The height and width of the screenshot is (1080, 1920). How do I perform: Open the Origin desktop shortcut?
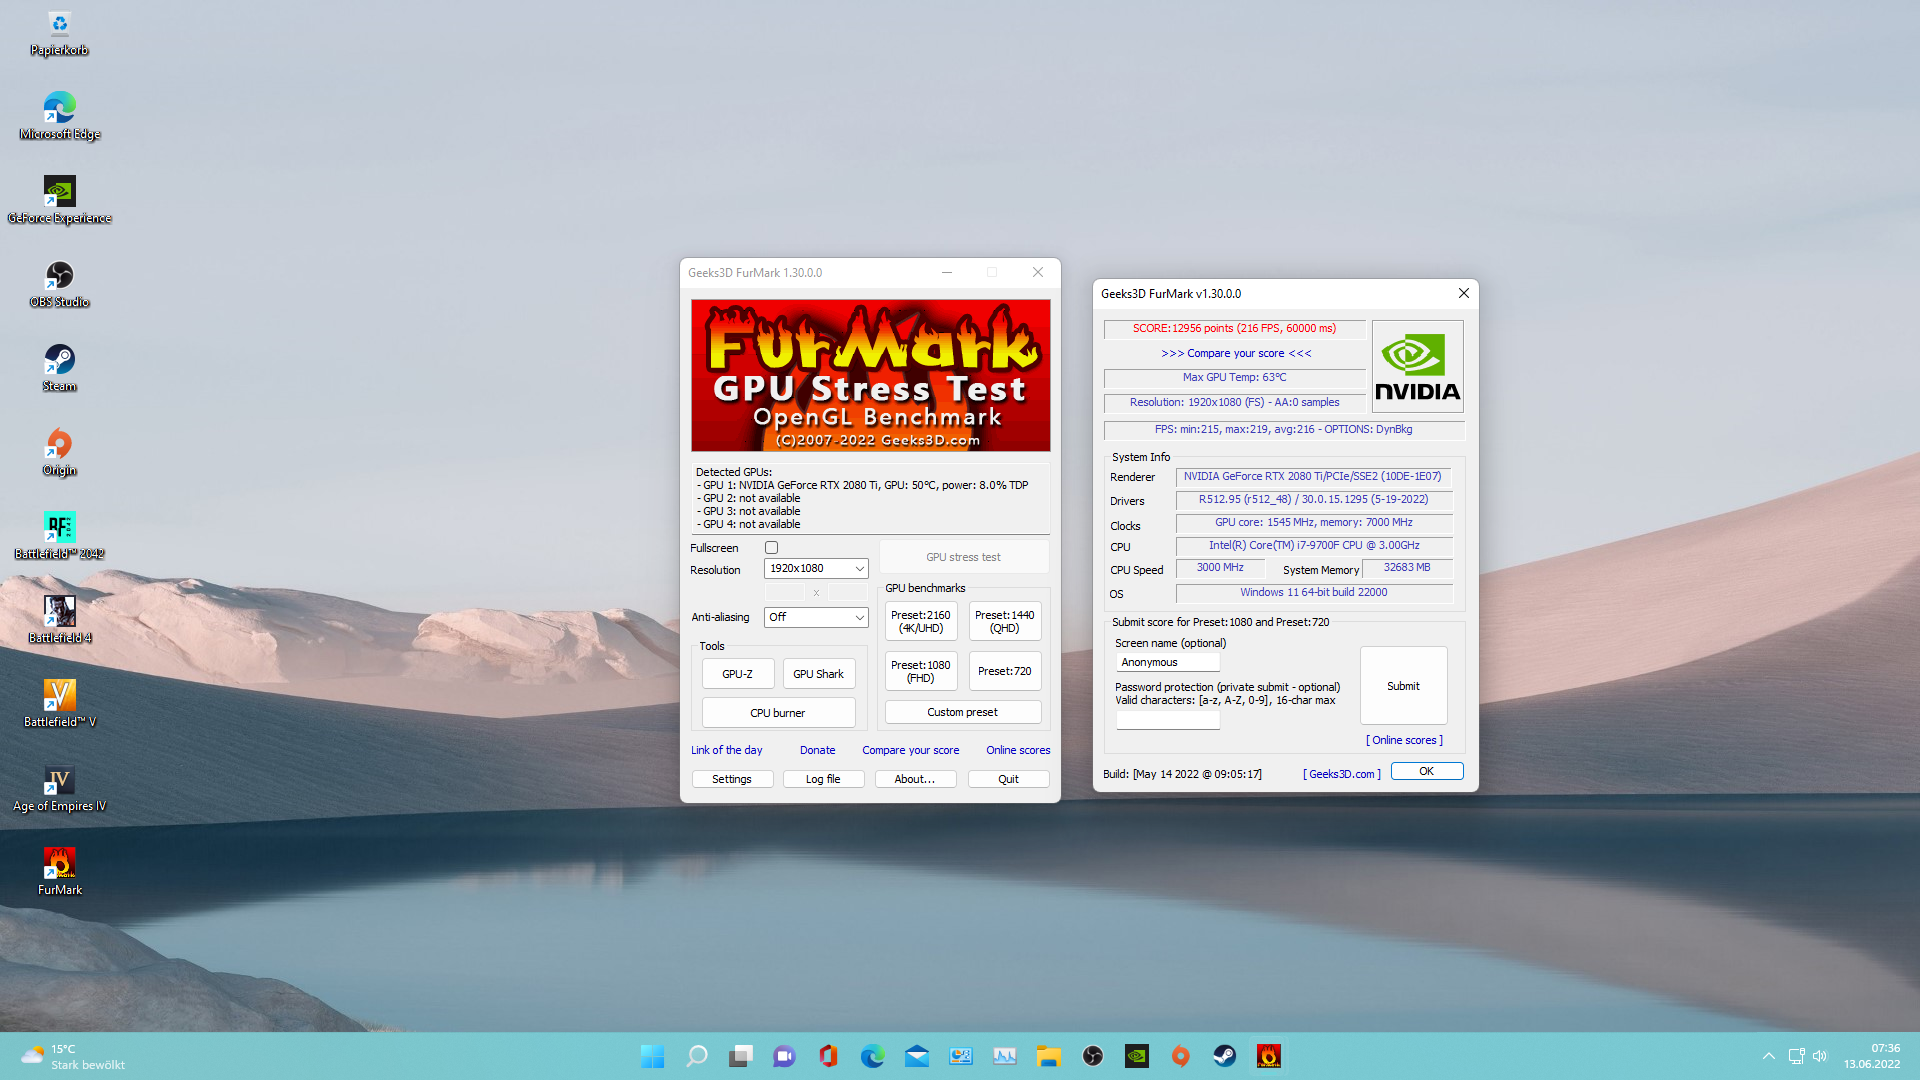click(59, 444)
